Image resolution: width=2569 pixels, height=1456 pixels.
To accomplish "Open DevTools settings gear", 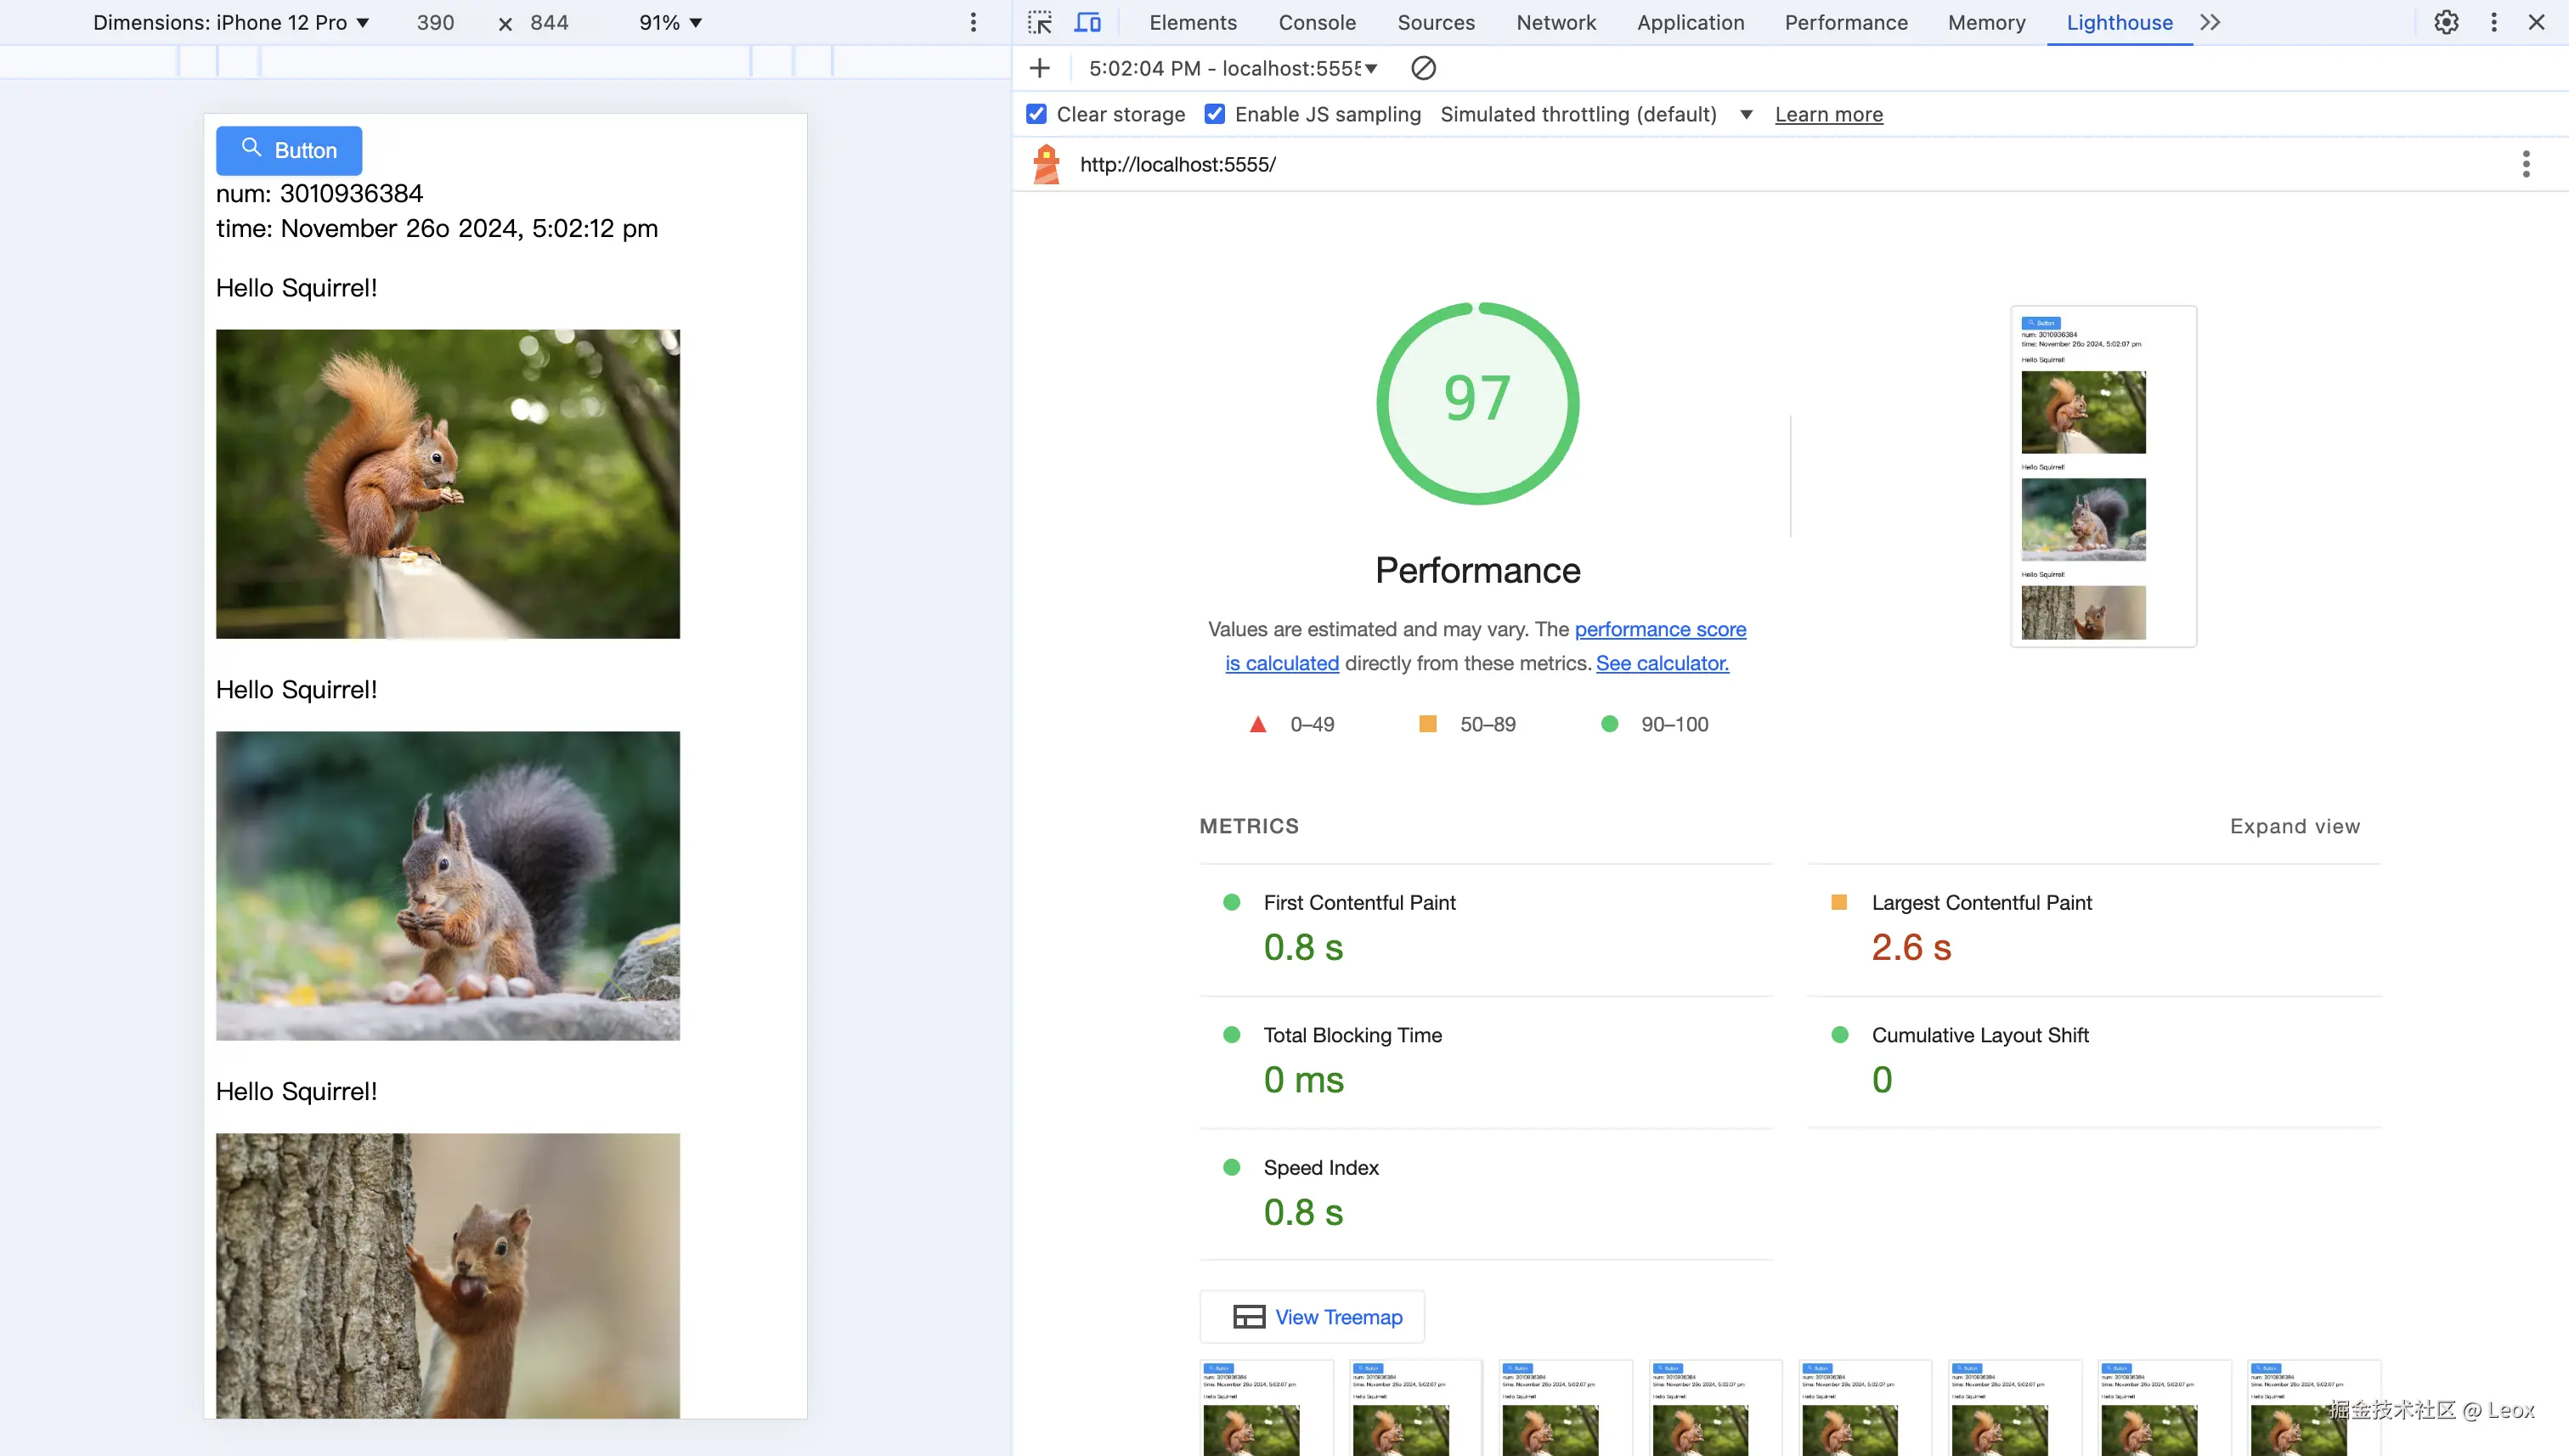I will 2446,22.
